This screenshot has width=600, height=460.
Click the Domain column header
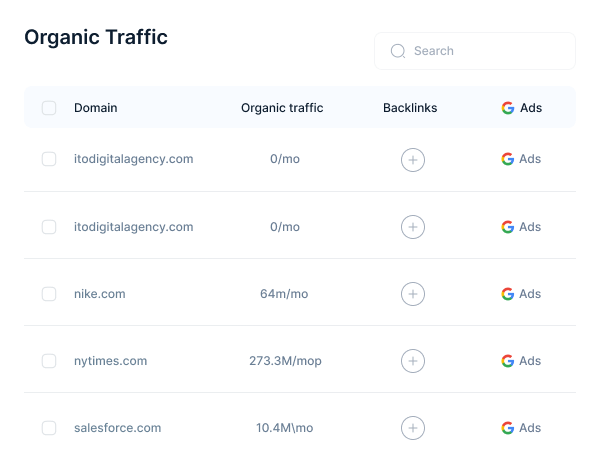[95, 108]
